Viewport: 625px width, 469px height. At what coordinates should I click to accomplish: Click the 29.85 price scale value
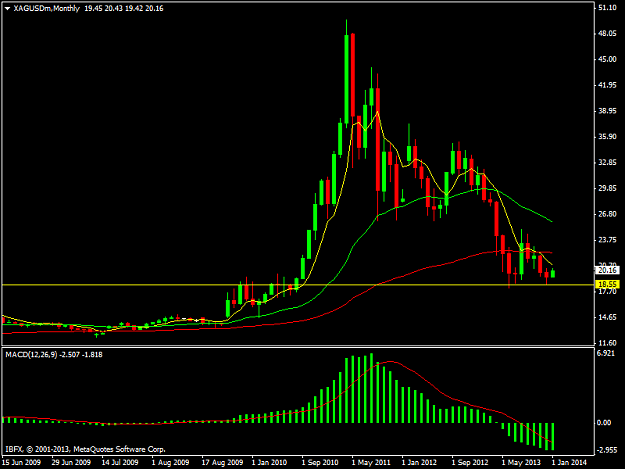coord(607,188)
